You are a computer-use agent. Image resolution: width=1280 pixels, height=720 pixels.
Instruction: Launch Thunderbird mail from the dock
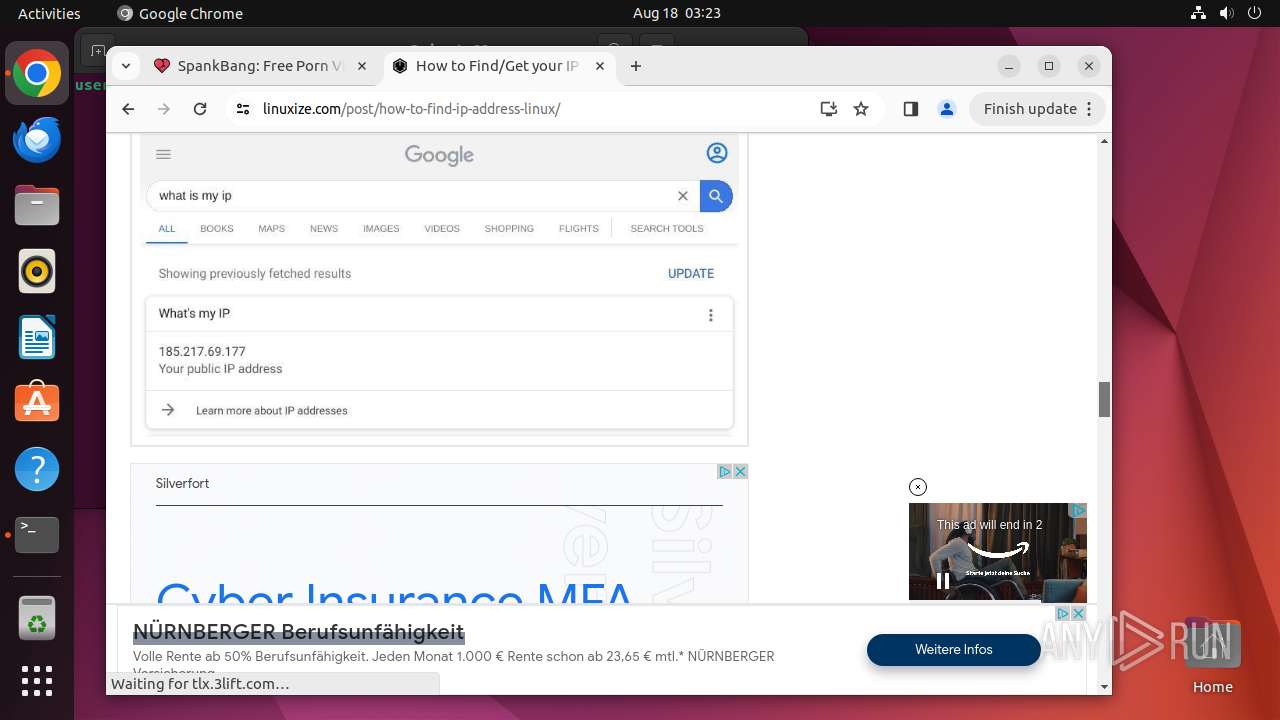[37, 140]
